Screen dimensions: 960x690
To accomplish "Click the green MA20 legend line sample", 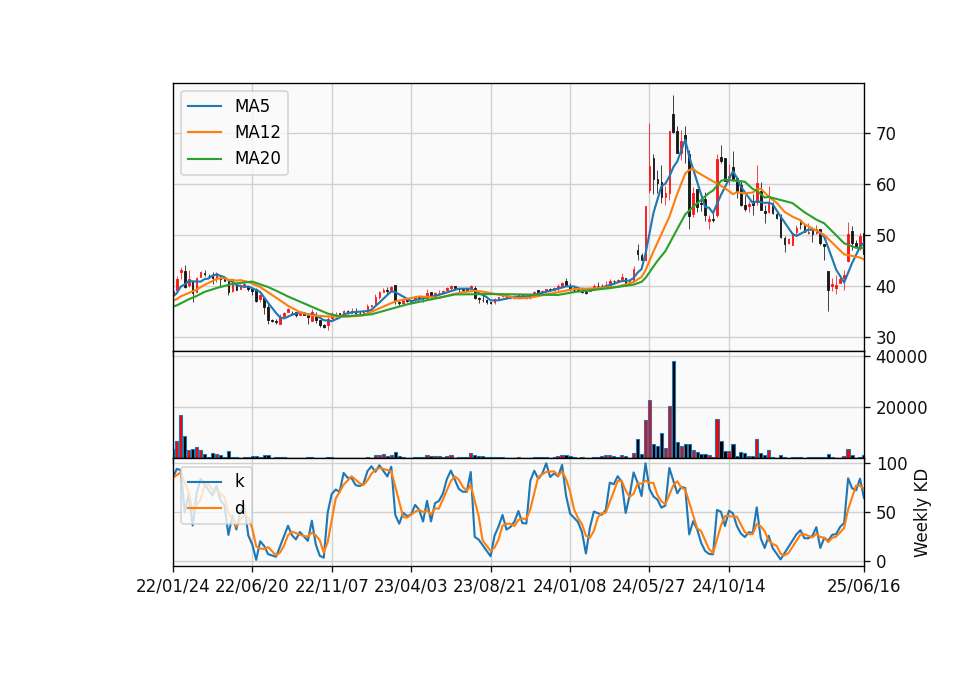I will click(204, 159).
